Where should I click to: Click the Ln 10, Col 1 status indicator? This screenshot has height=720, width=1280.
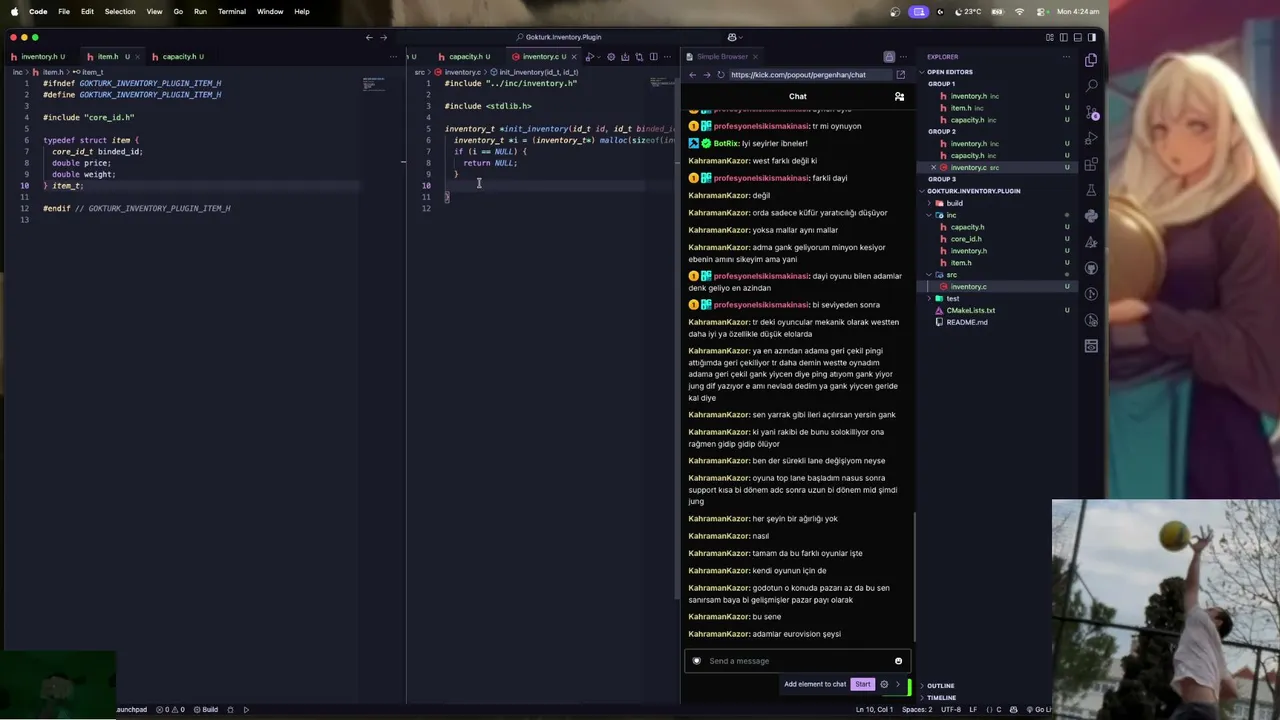click(874, 709)
